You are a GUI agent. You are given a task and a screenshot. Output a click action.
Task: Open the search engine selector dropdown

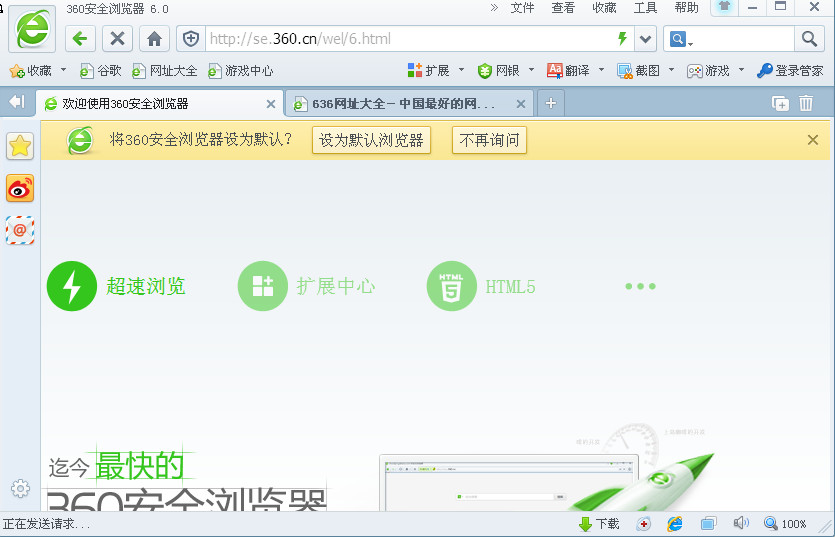pos(681,39)
